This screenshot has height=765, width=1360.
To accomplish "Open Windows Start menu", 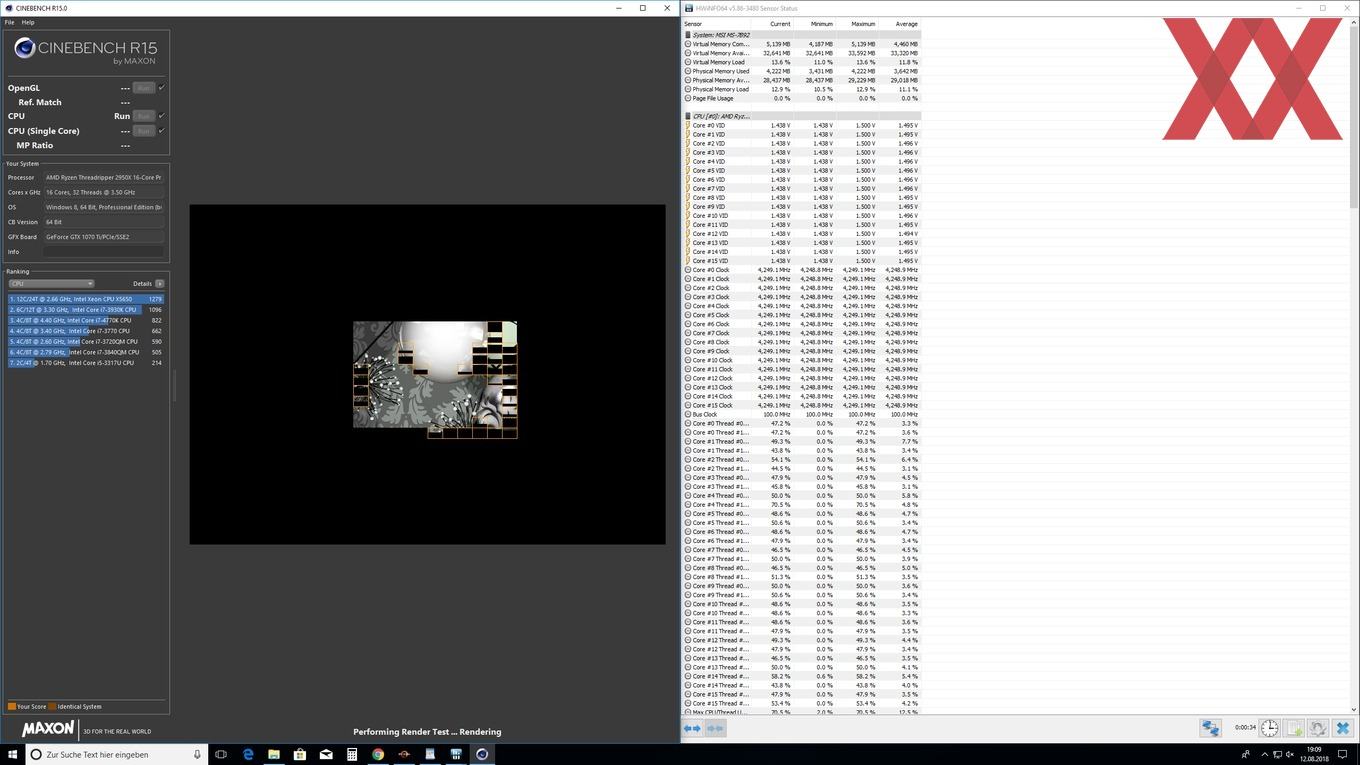I will [12, 754].
